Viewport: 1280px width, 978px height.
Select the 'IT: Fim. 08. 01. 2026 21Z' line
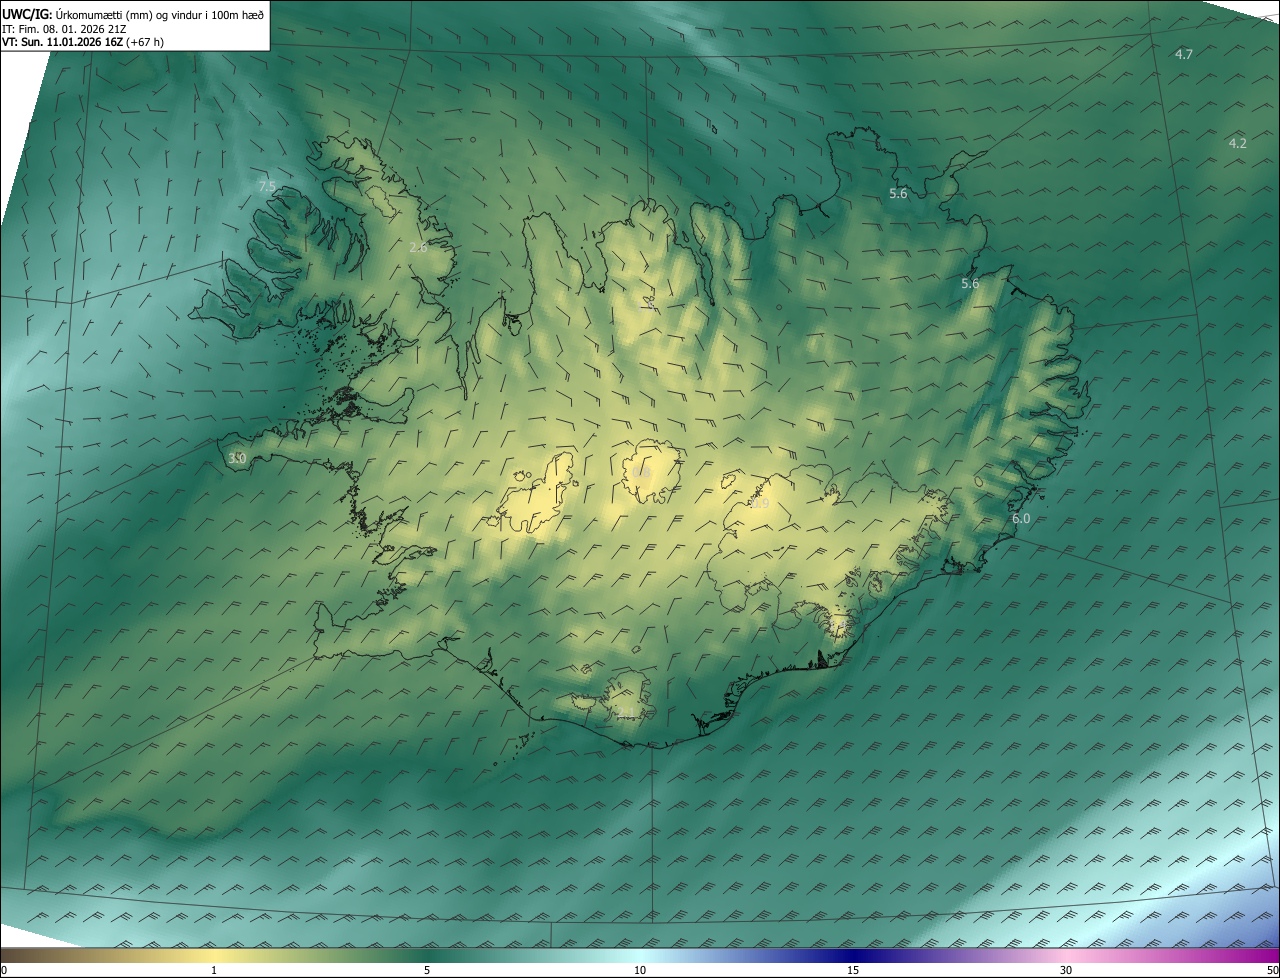pos(64,28)
